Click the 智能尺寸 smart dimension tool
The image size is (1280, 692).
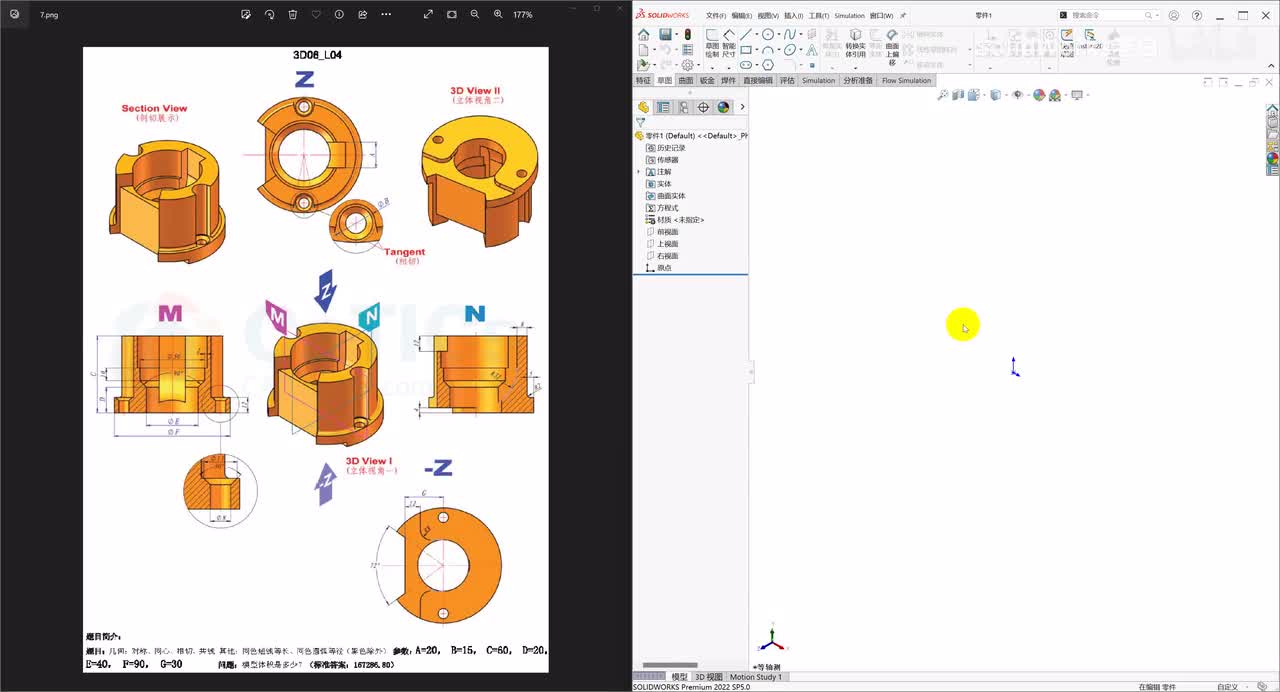coord(728,44)
